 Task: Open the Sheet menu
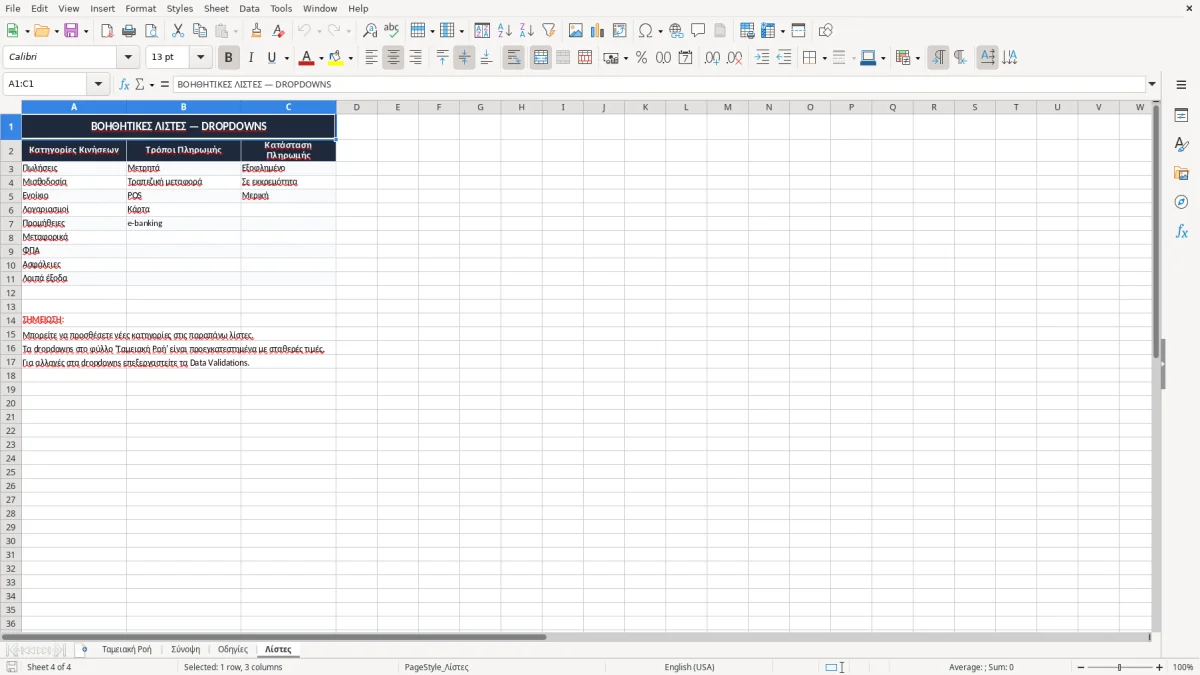click(x=217, y=8)
